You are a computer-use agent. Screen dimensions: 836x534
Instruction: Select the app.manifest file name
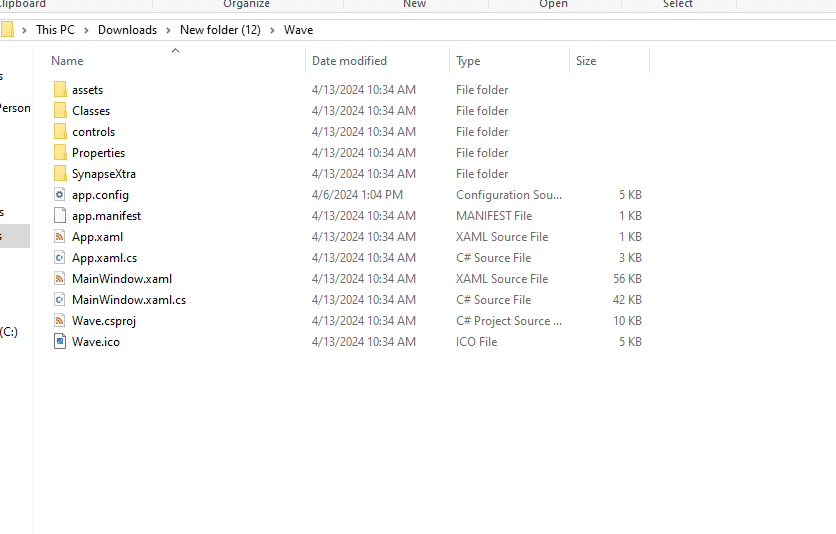coord(107,216)
